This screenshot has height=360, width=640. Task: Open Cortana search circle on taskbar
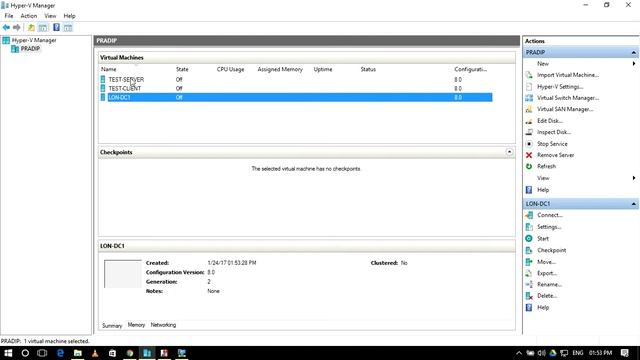pos(25,353)
